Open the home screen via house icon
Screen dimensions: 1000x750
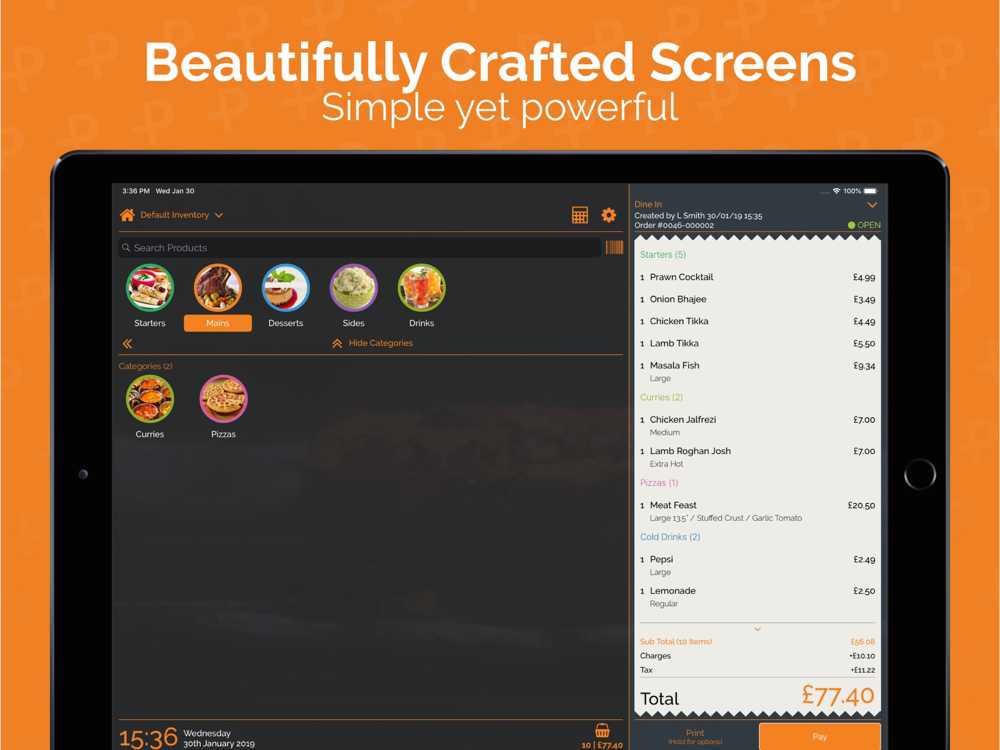click(127, 215)
